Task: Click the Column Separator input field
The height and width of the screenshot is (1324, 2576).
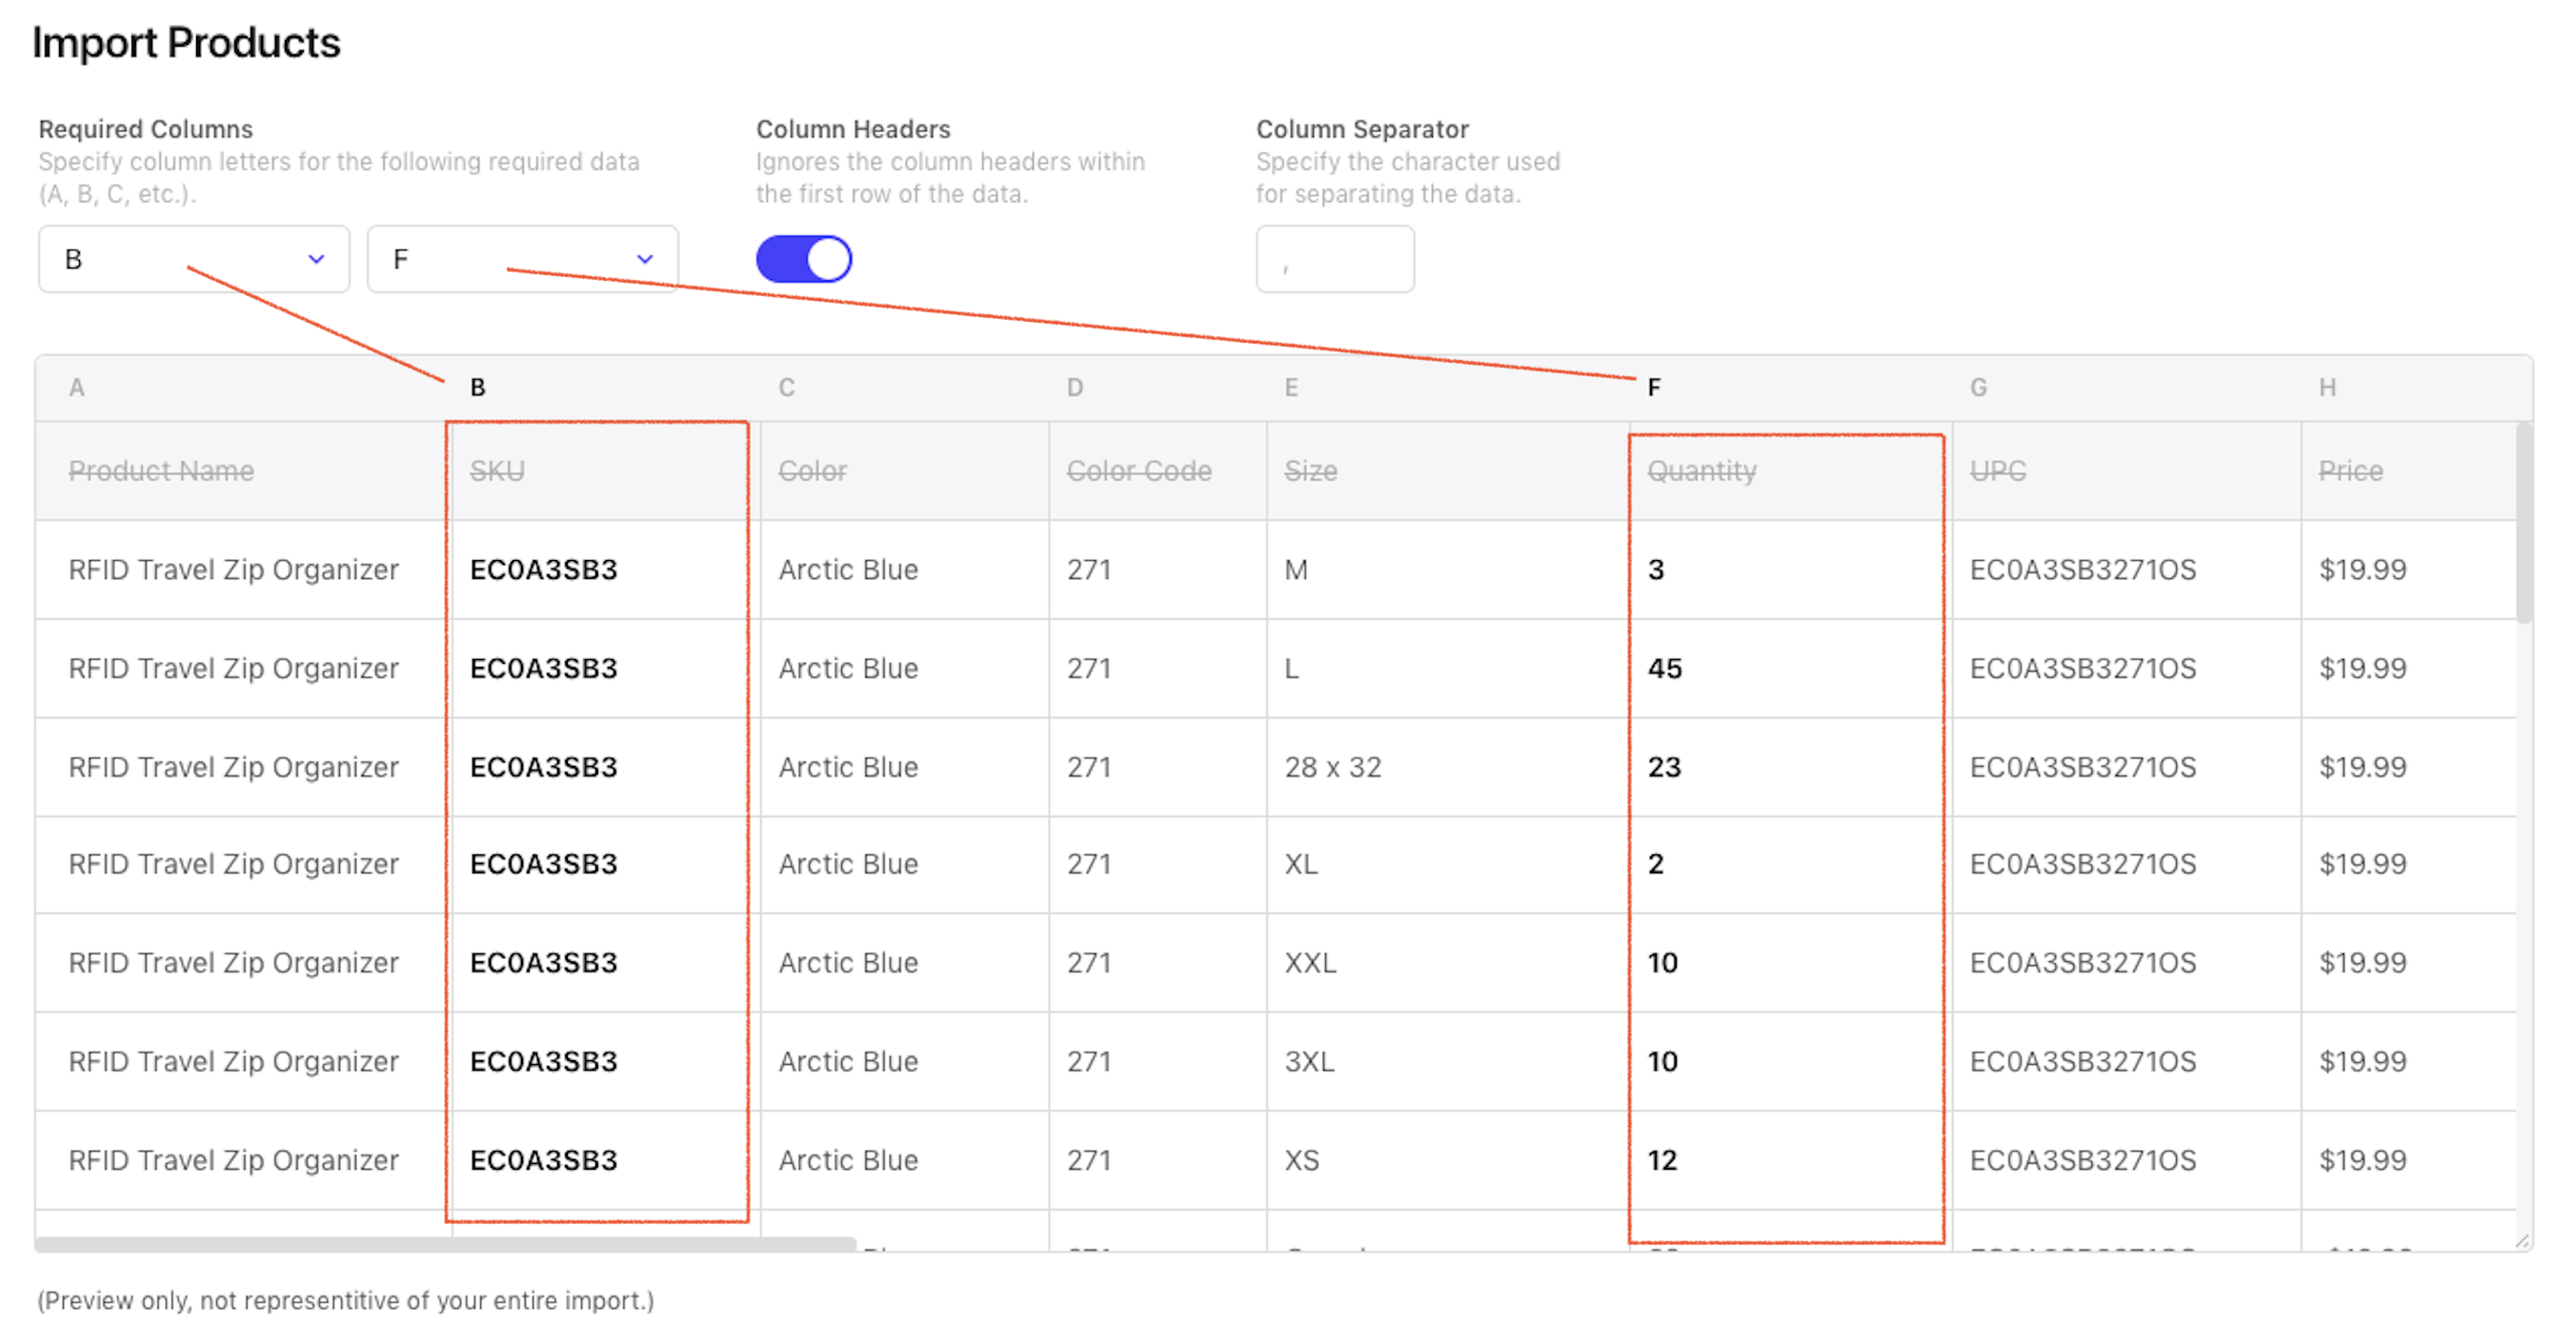Action: point(1334,259)
